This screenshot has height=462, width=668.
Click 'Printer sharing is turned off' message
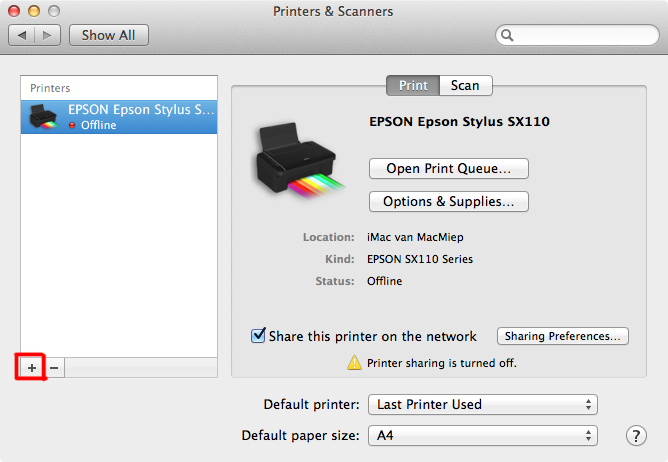point(441,363)
